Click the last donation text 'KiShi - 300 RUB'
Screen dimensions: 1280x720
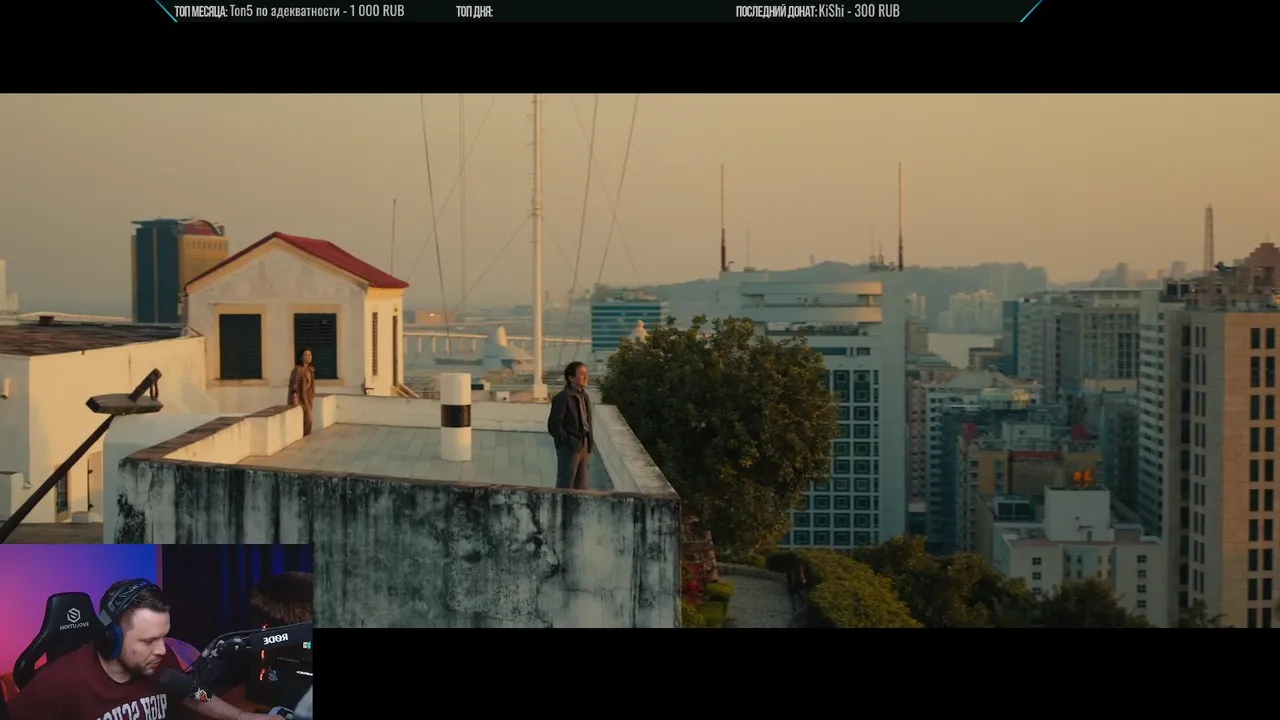tap(859, 11)
